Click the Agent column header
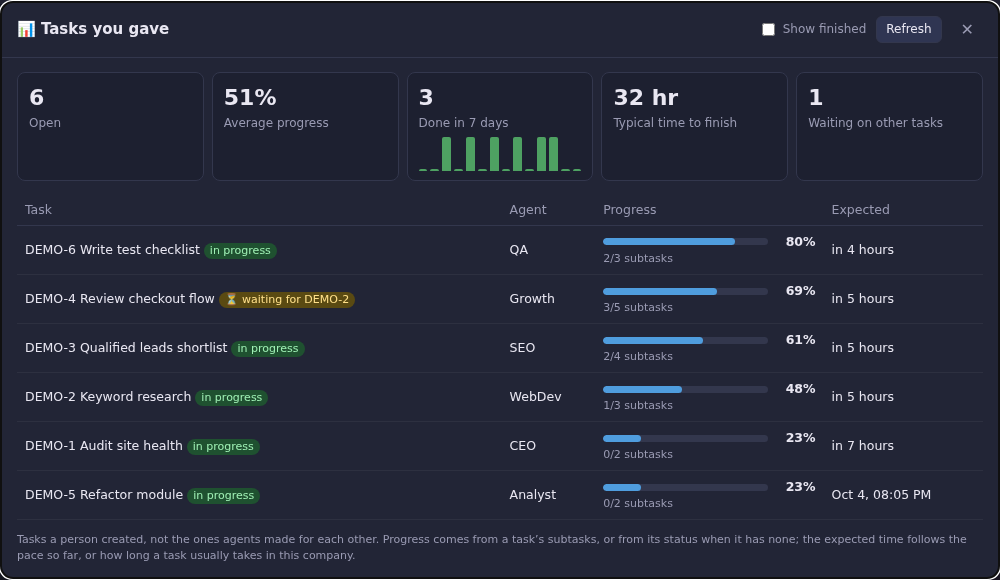The image size is (1000, 580). 527,210
